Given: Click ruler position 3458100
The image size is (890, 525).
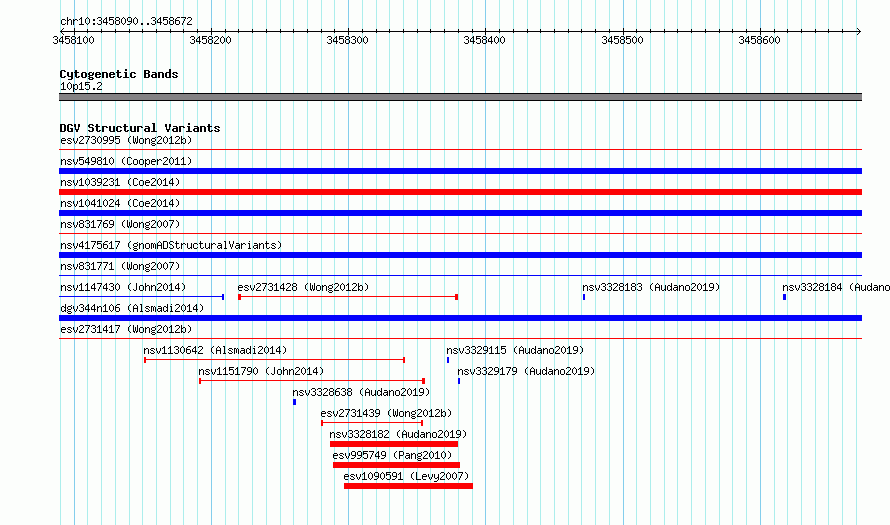Looking at the screenshot, I should coord(73,40).
